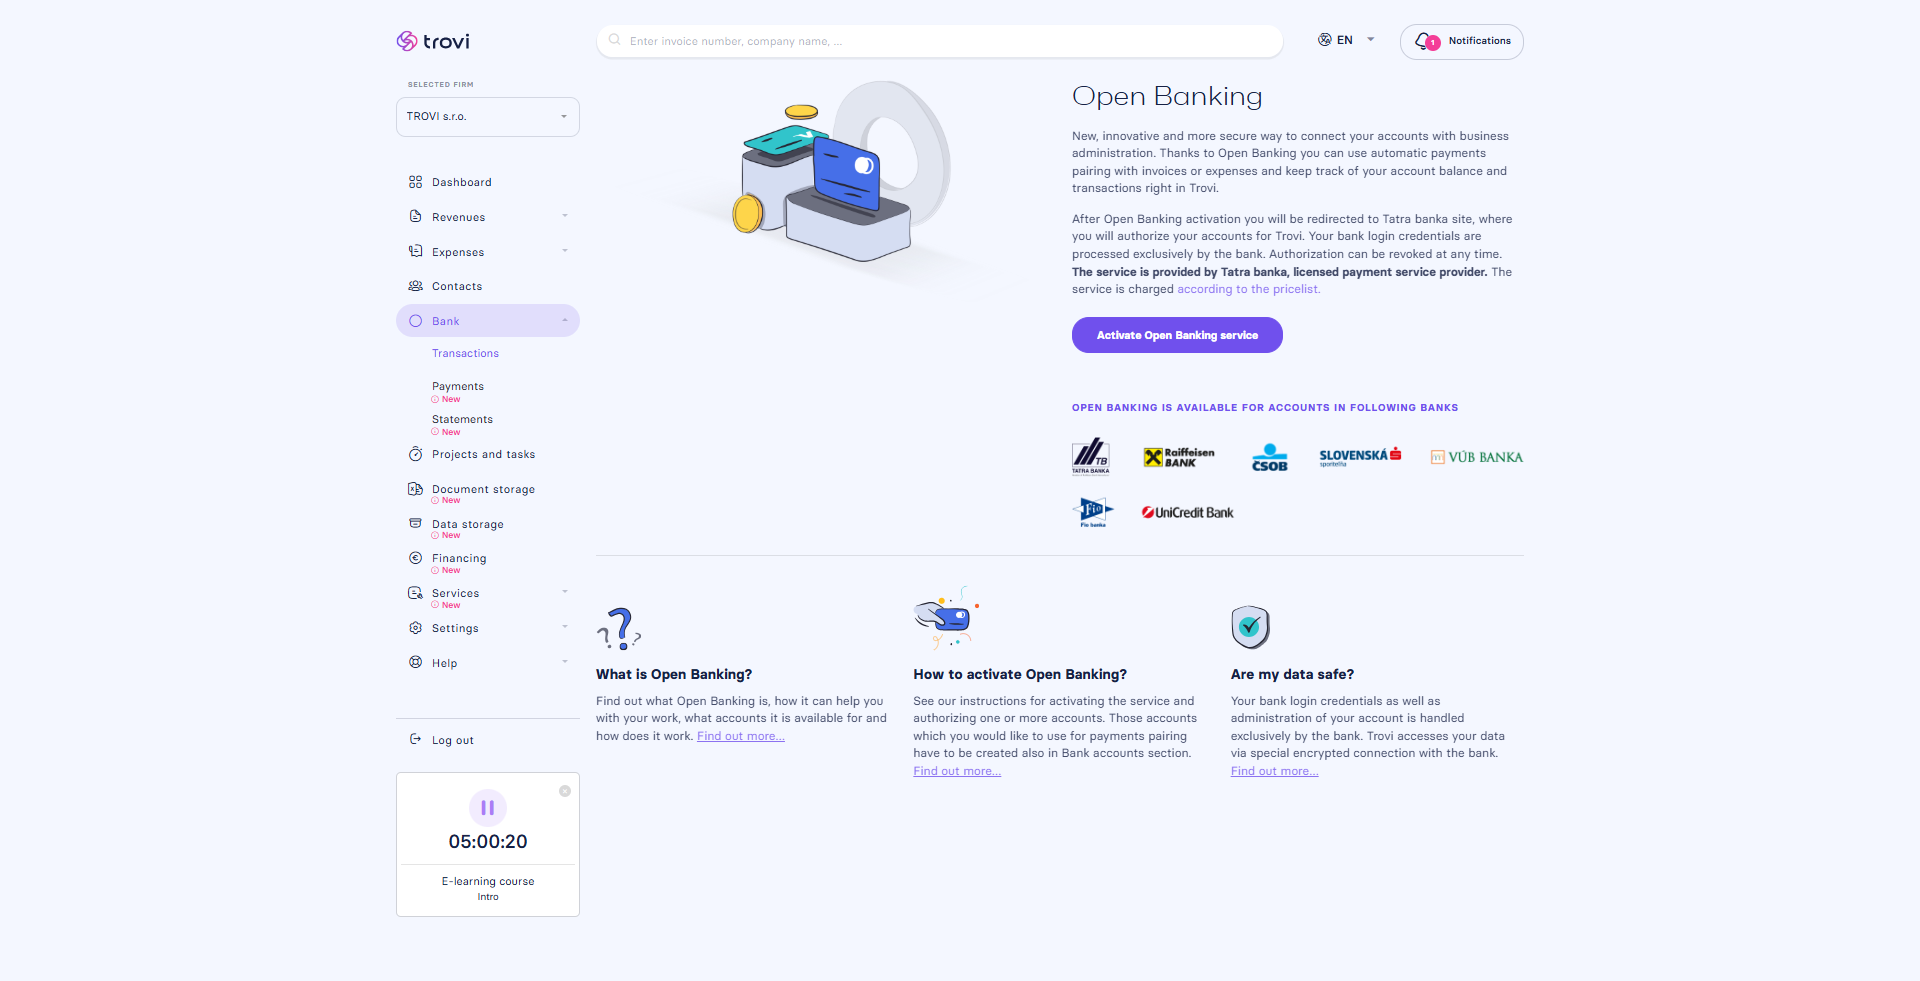This screenshot has width=1920, height=981.
Task: Expand the Expenses submenu arrow
Action: (565, 251)
